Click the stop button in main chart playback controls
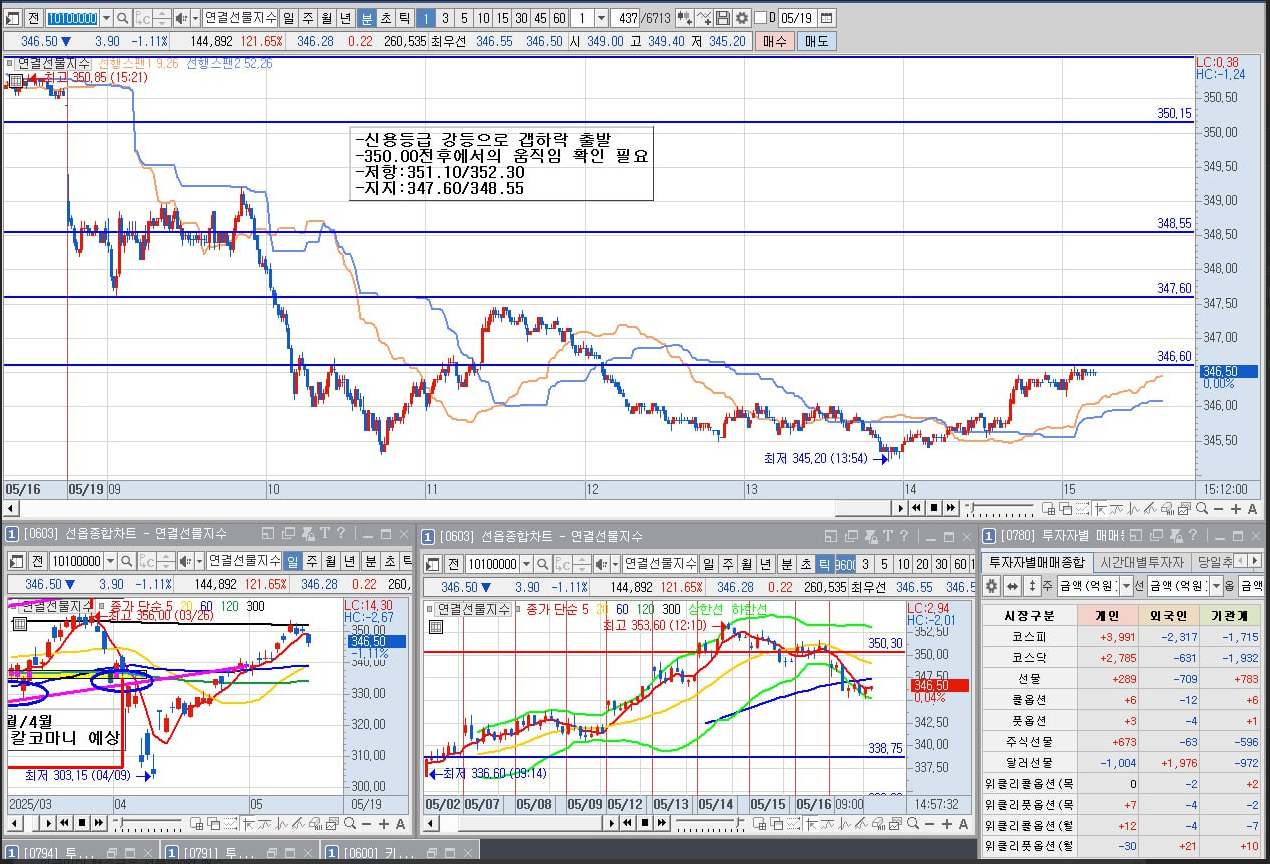Viewport: 1270px width, 864px height. coord(934,508)
